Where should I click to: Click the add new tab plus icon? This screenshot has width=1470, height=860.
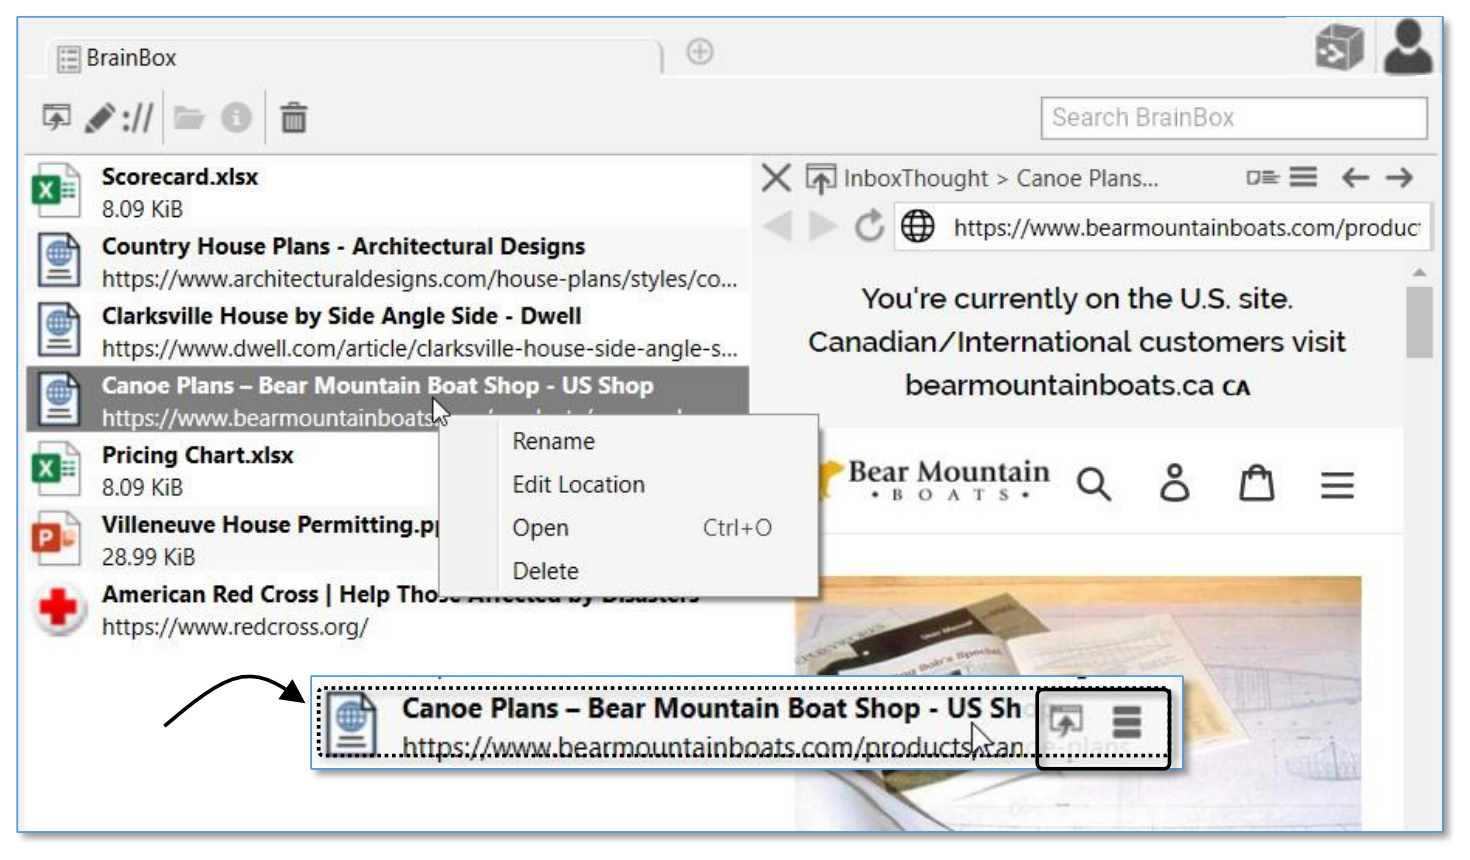[x=700, y=52]
